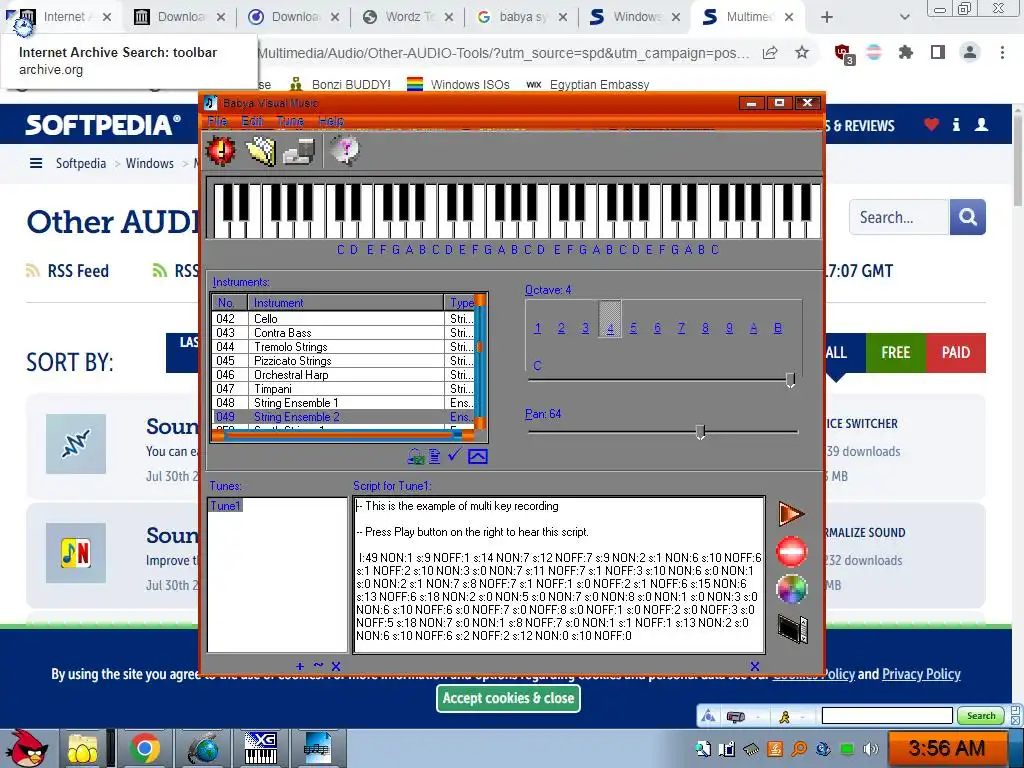Click the document-lines icon under Instruments list
The image size is (1024, 768).
(x=434, y=456)
